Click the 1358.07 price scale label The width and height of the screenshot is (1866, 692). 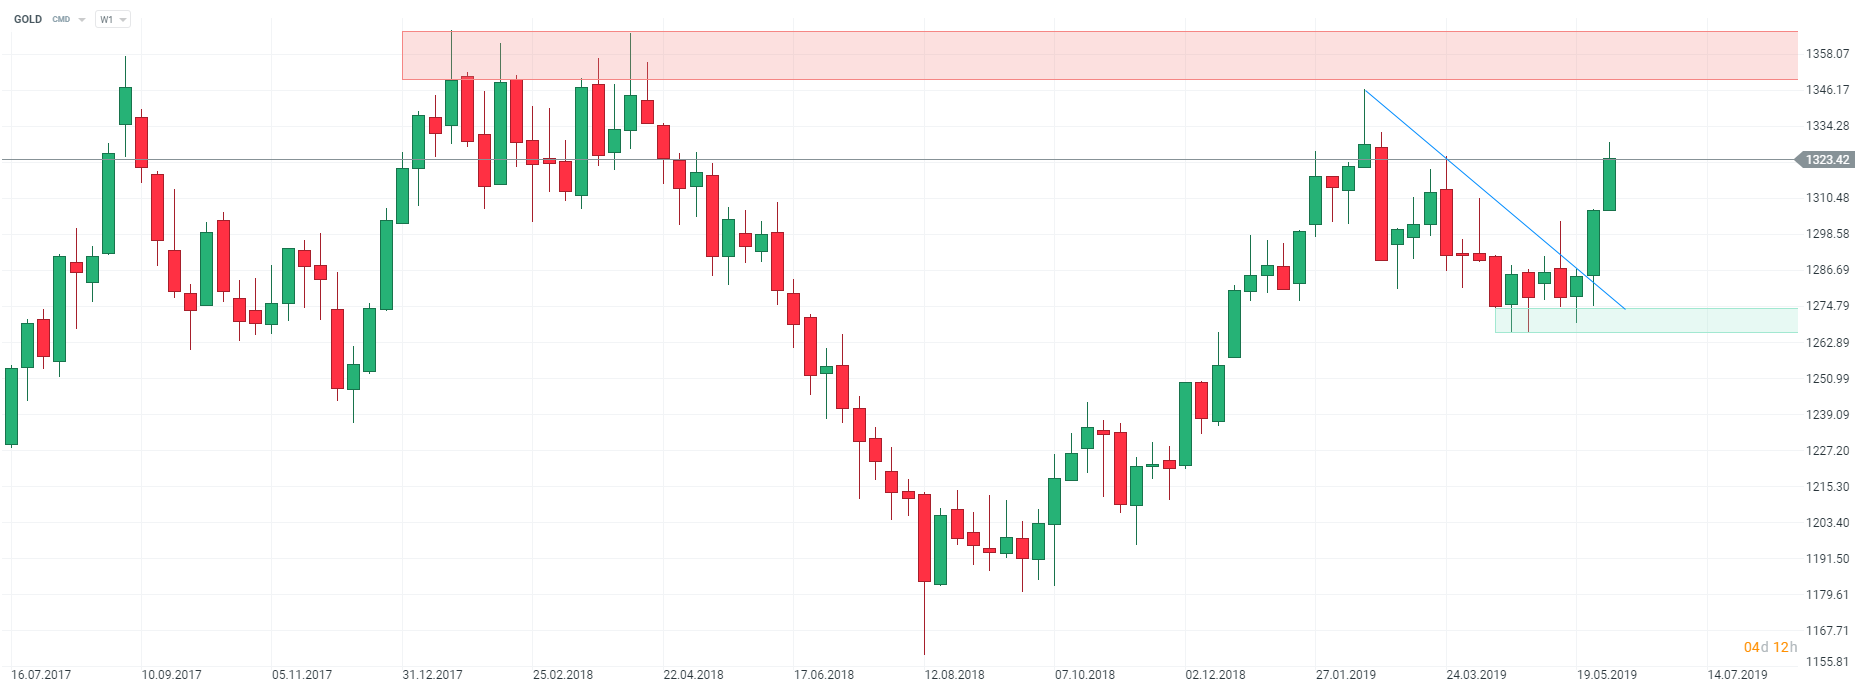point(1827,54)
